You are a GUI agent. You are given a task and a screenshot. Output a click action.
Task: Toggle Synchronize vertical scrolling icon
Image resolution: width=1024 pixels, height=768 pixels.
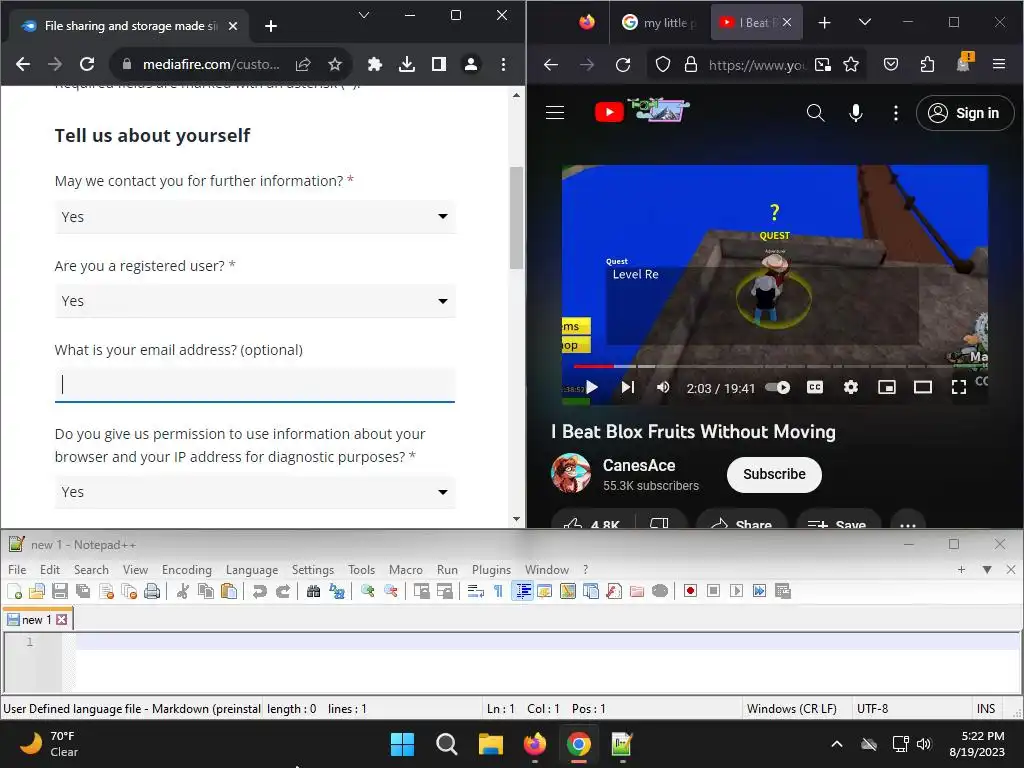pyautogui.click(x=421, y=591)
